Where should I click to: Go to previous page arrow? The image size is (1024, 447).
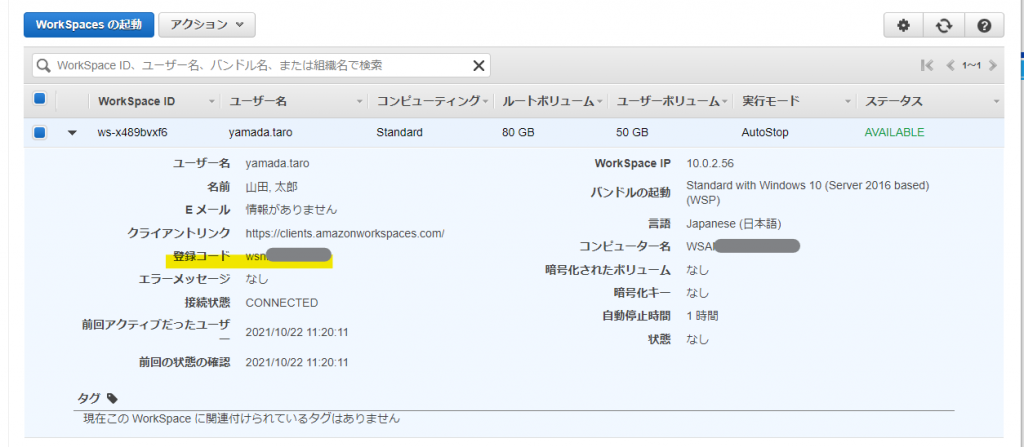point(950,65)
